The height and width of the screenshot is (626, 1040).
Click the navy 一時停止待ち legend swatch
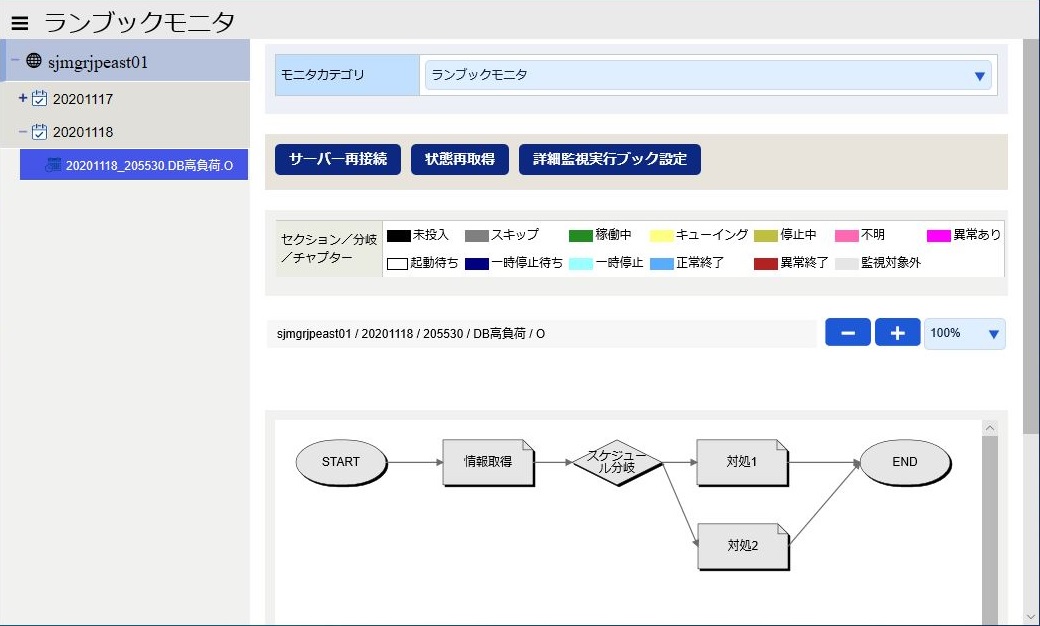click(x=477, y=264)
